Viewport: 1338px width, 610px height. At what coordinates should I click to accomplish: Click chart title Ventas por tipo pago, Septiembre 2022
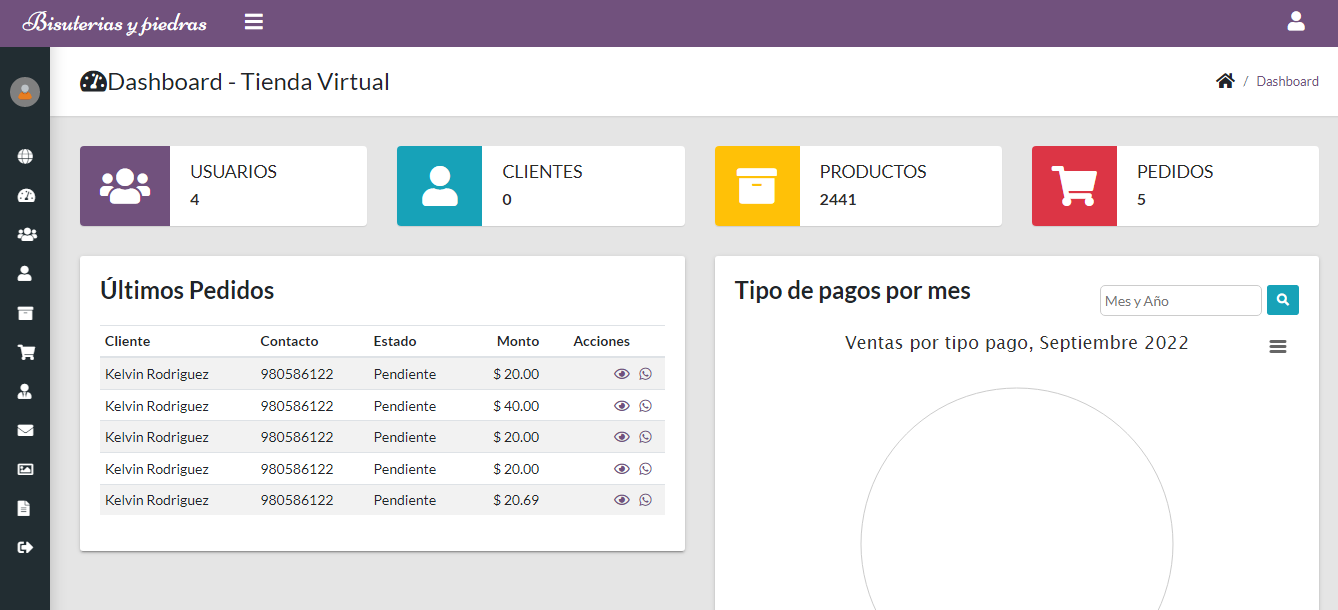pyautogui.click(x=1017, y=343)
